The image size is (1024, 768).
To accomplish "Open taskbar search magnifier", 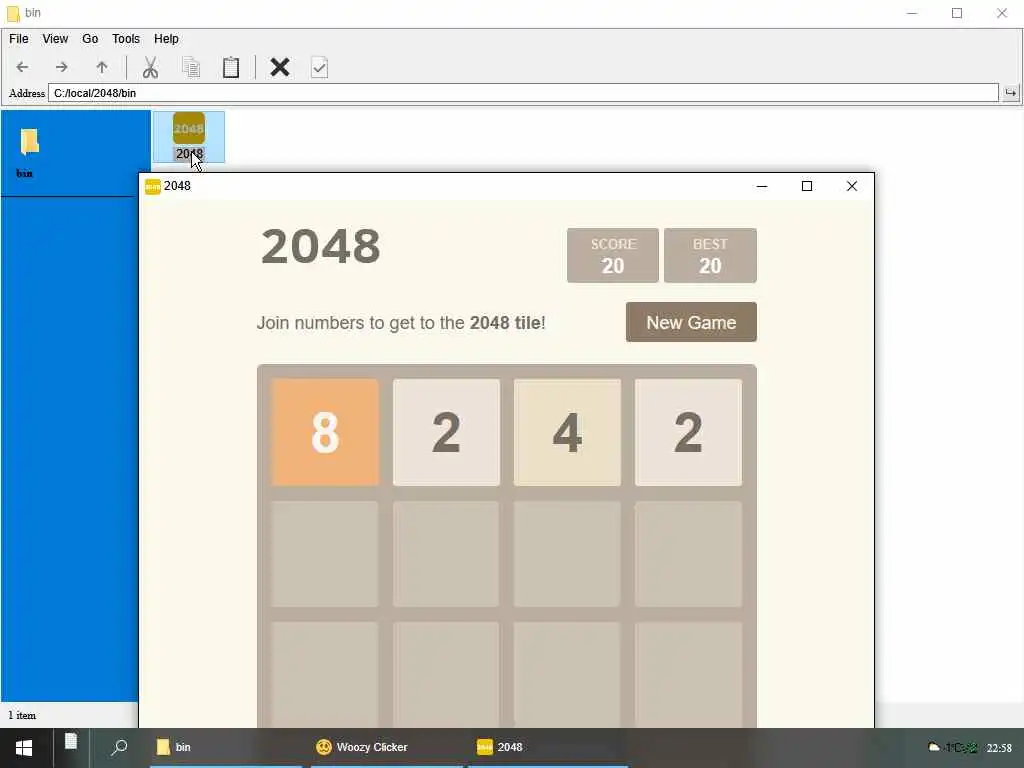I will point(119,747).
